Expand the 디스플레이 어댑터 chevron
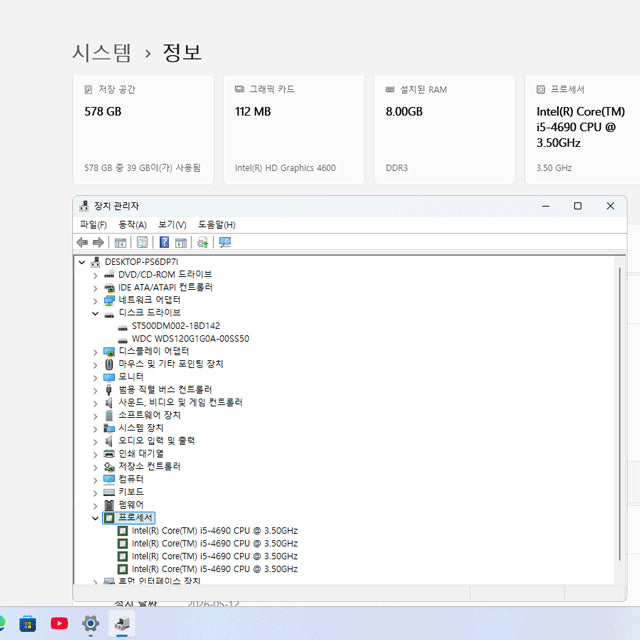Image resolution: width=640 pixels, height=640 pixels. tap(95, 352)
